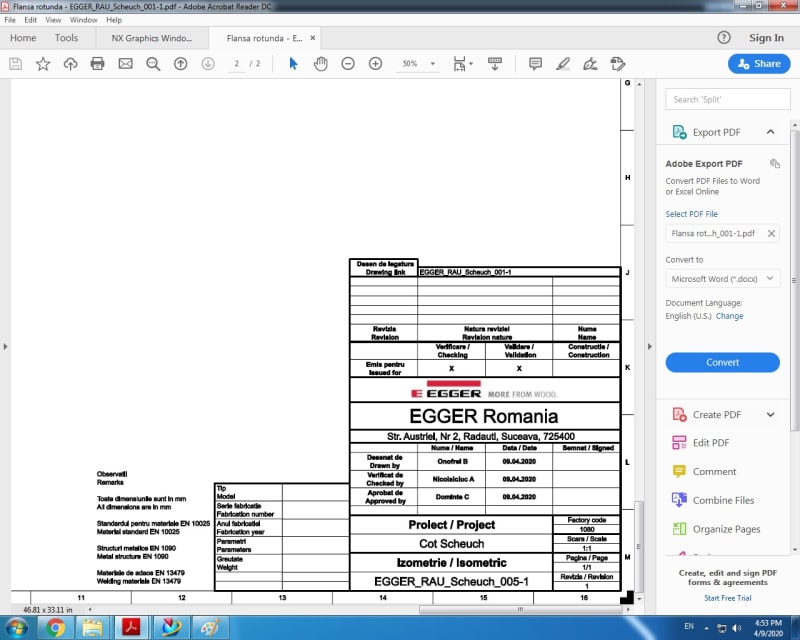Send the file by email envelope icon
The width and height of the screenshot is (800, 640).
coord(126,64)
